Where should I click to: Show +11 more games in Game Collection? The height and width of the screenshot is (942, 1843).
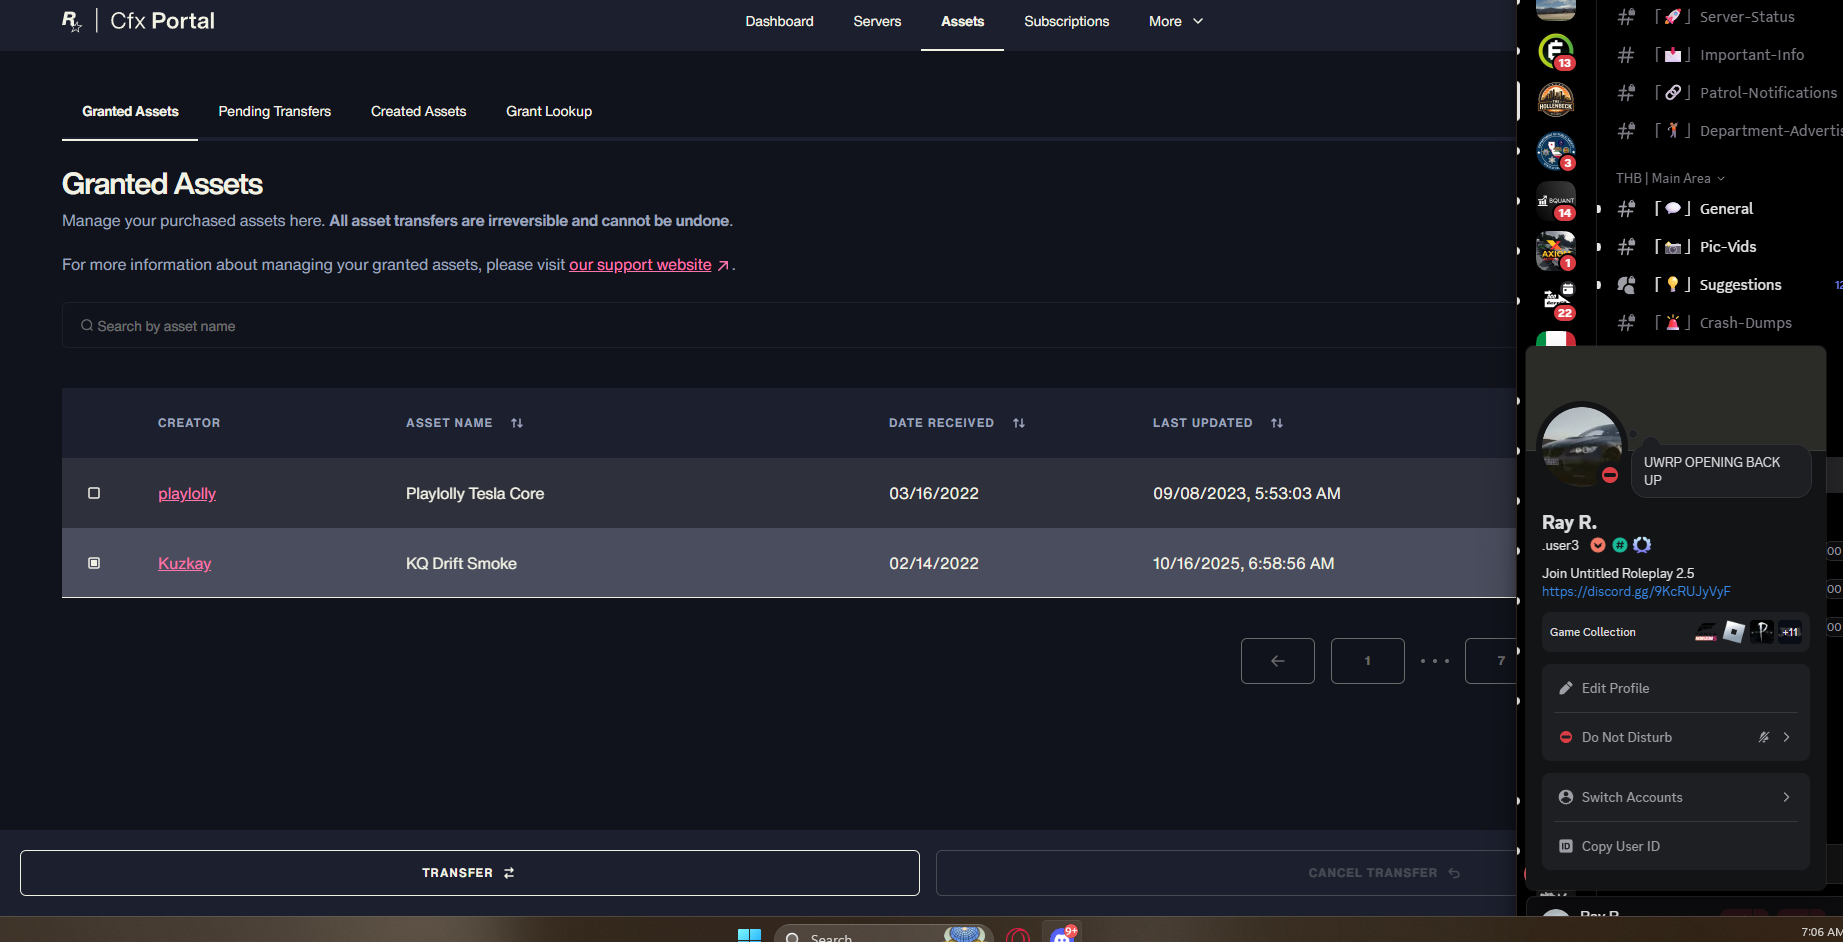click(1790, 632)
